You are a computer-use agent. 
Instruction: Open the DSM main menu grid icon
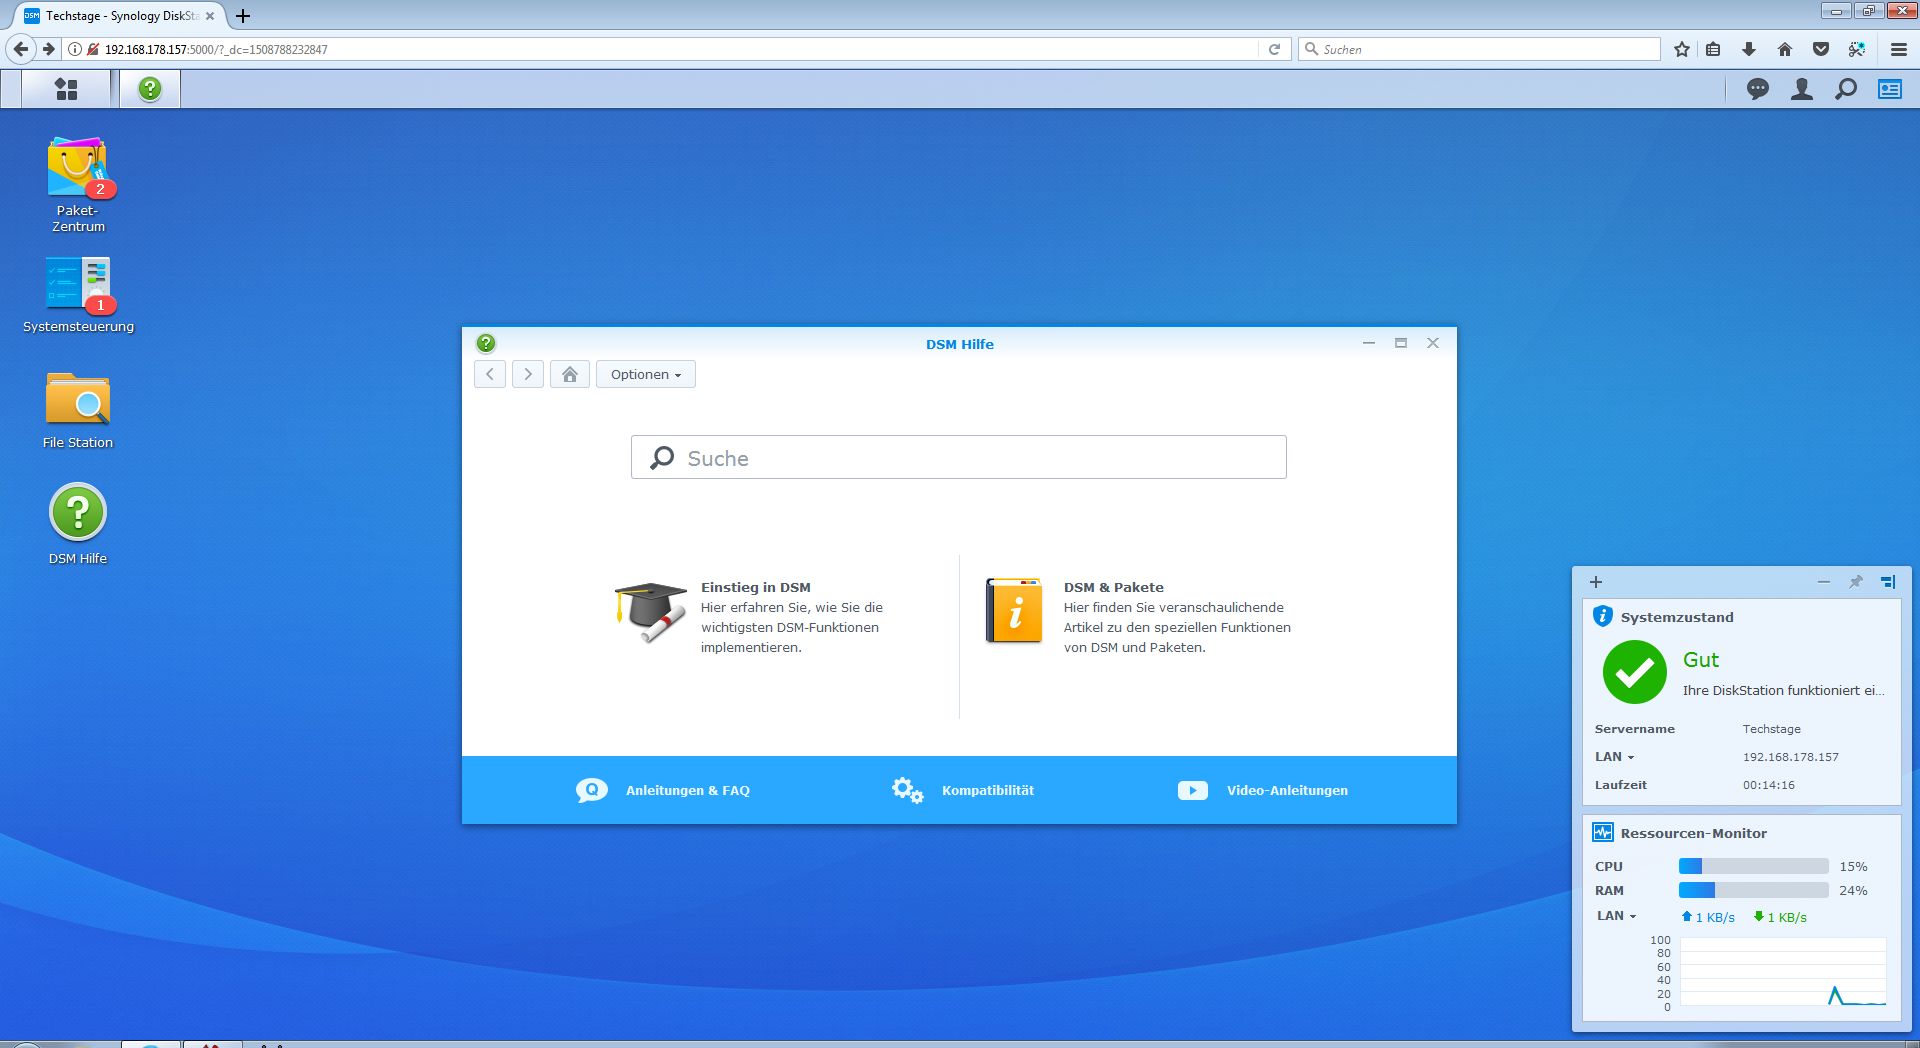point(66,89)
